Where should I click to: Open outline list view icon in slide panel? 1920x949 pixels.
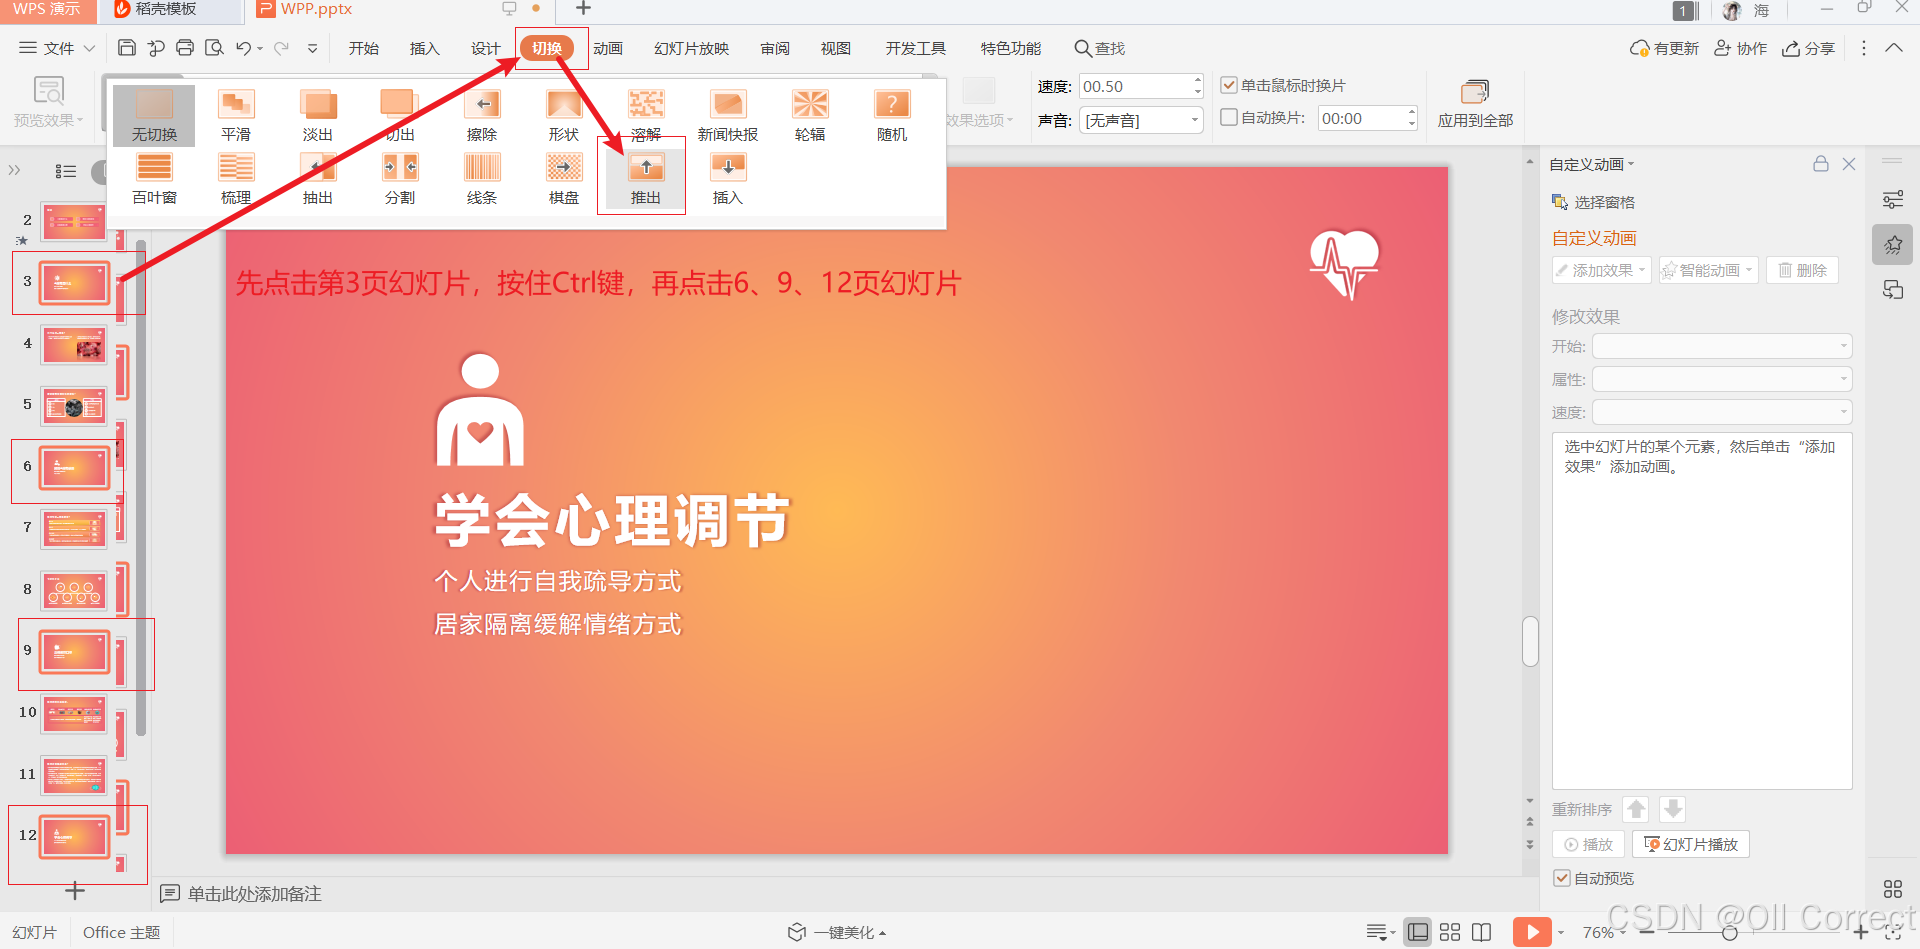(66, 171)
